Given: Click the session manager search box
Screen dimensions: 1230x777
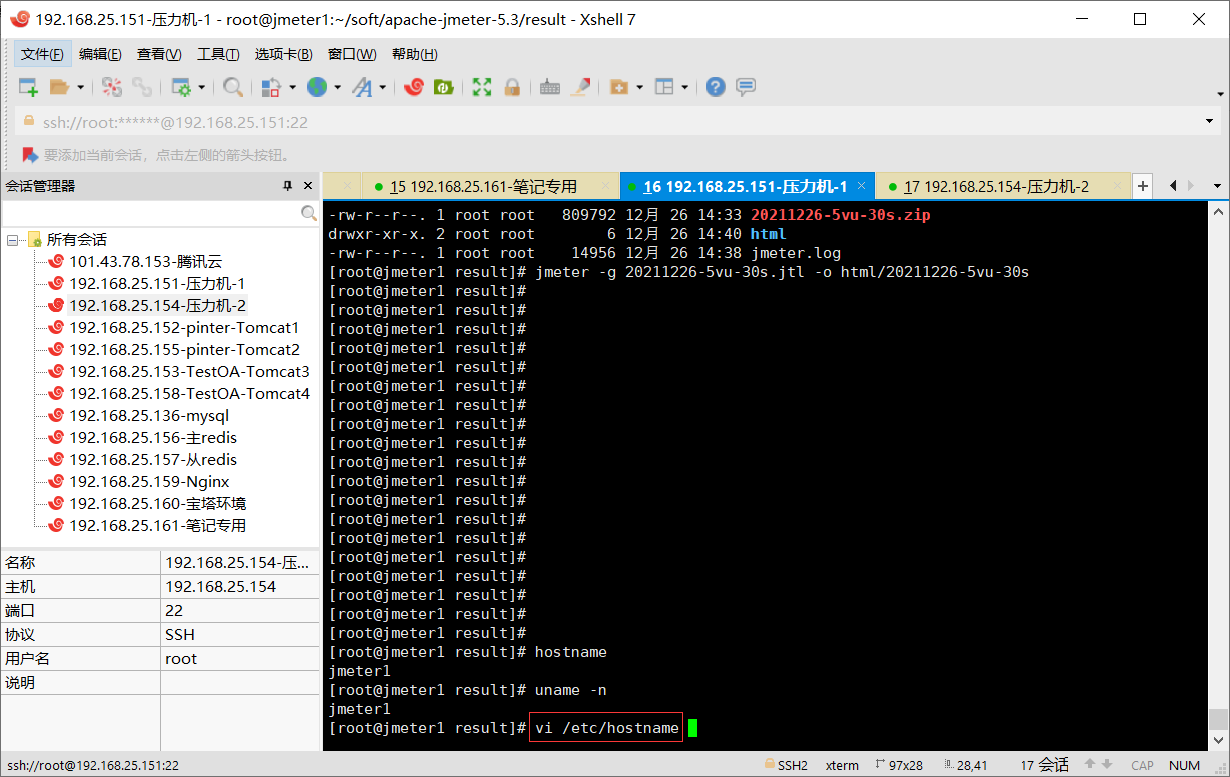Looking at the screenshot, I should click(x=151, y=213).
